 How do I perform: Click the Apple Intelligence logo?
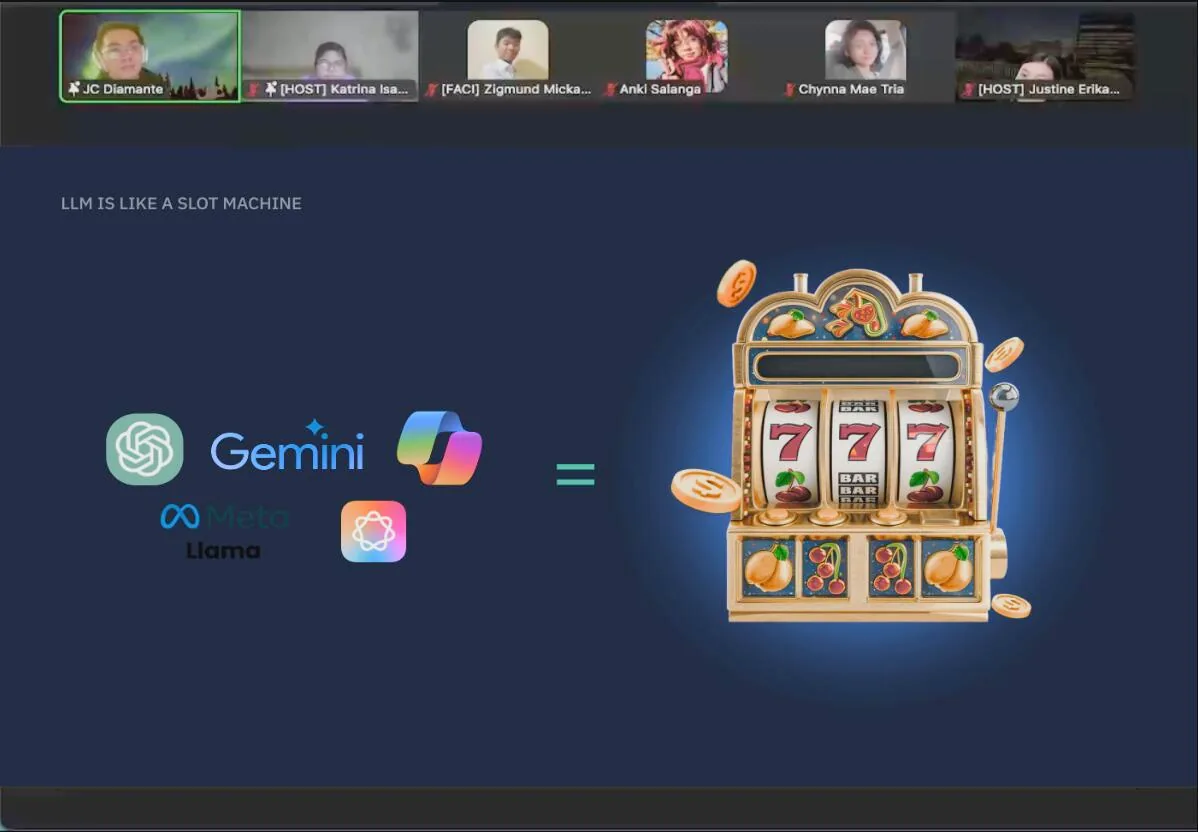click(374, 532)
